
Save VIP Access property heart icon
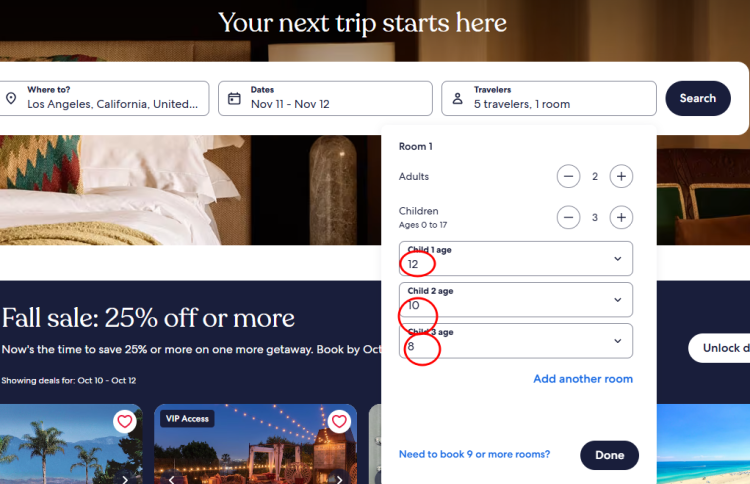[x=339, y=421]
